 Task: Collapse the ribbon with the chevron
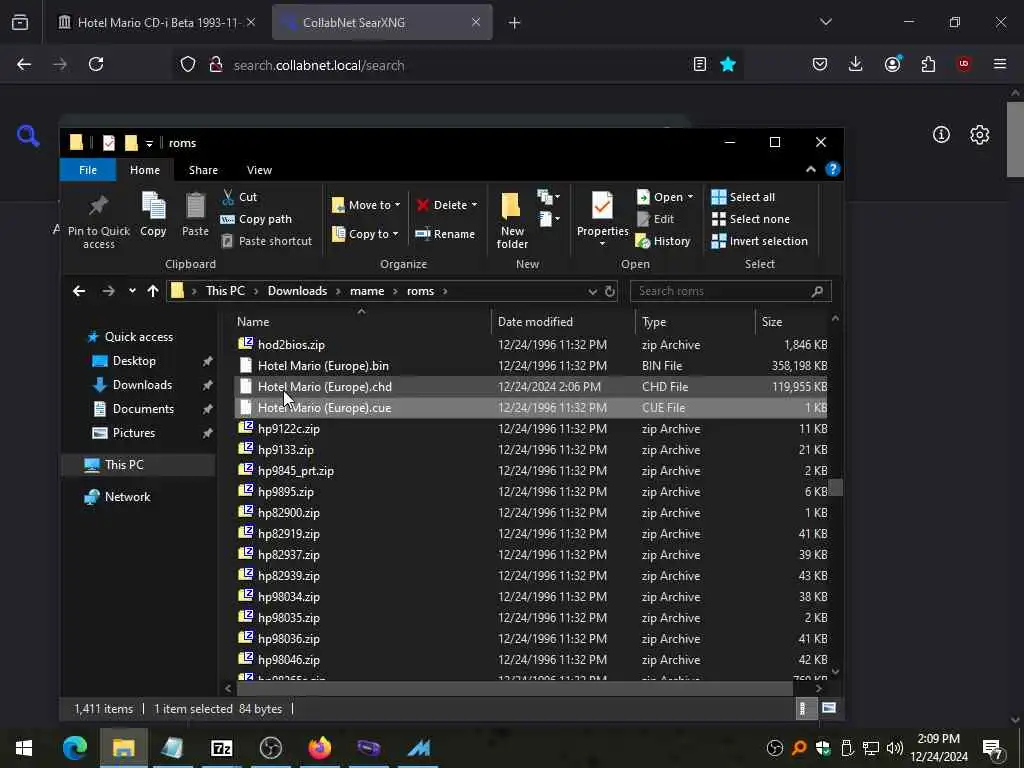[x=810, y=170]
